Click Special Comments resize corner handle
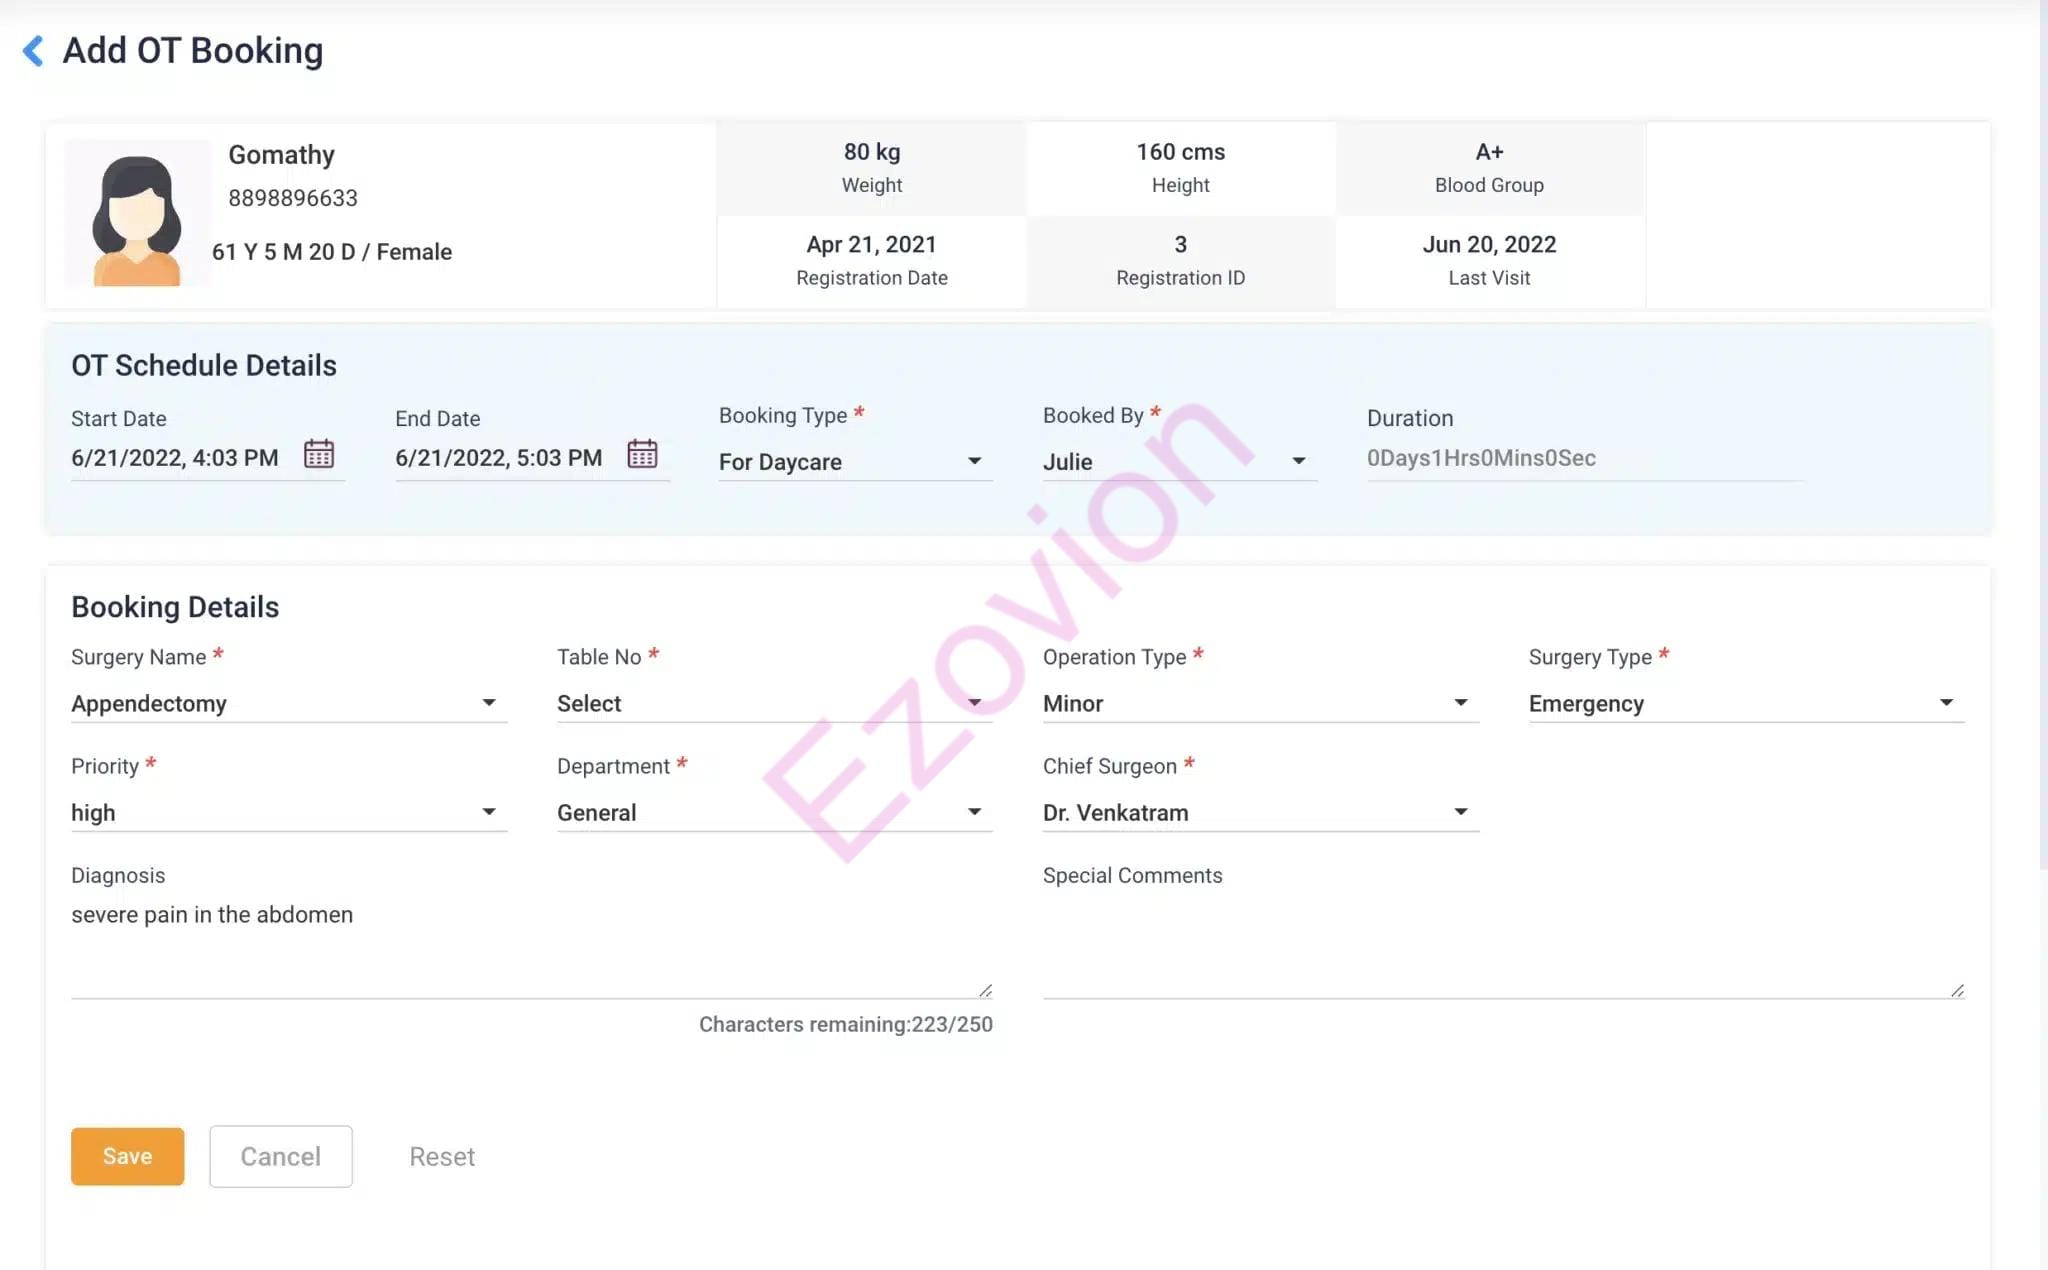Screen dimensions: 2048x1270 (1957, 990)
